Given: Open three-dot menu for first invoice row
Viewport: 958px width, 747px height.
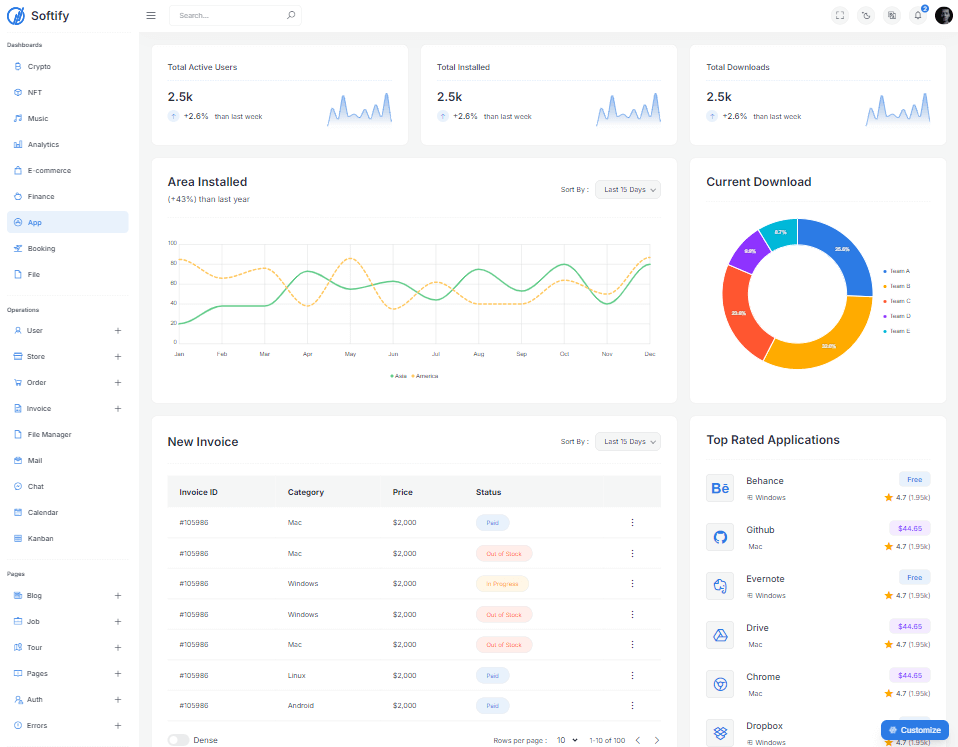Looking at the screenshot, I should pyautogui.click(x=632, y=523).
